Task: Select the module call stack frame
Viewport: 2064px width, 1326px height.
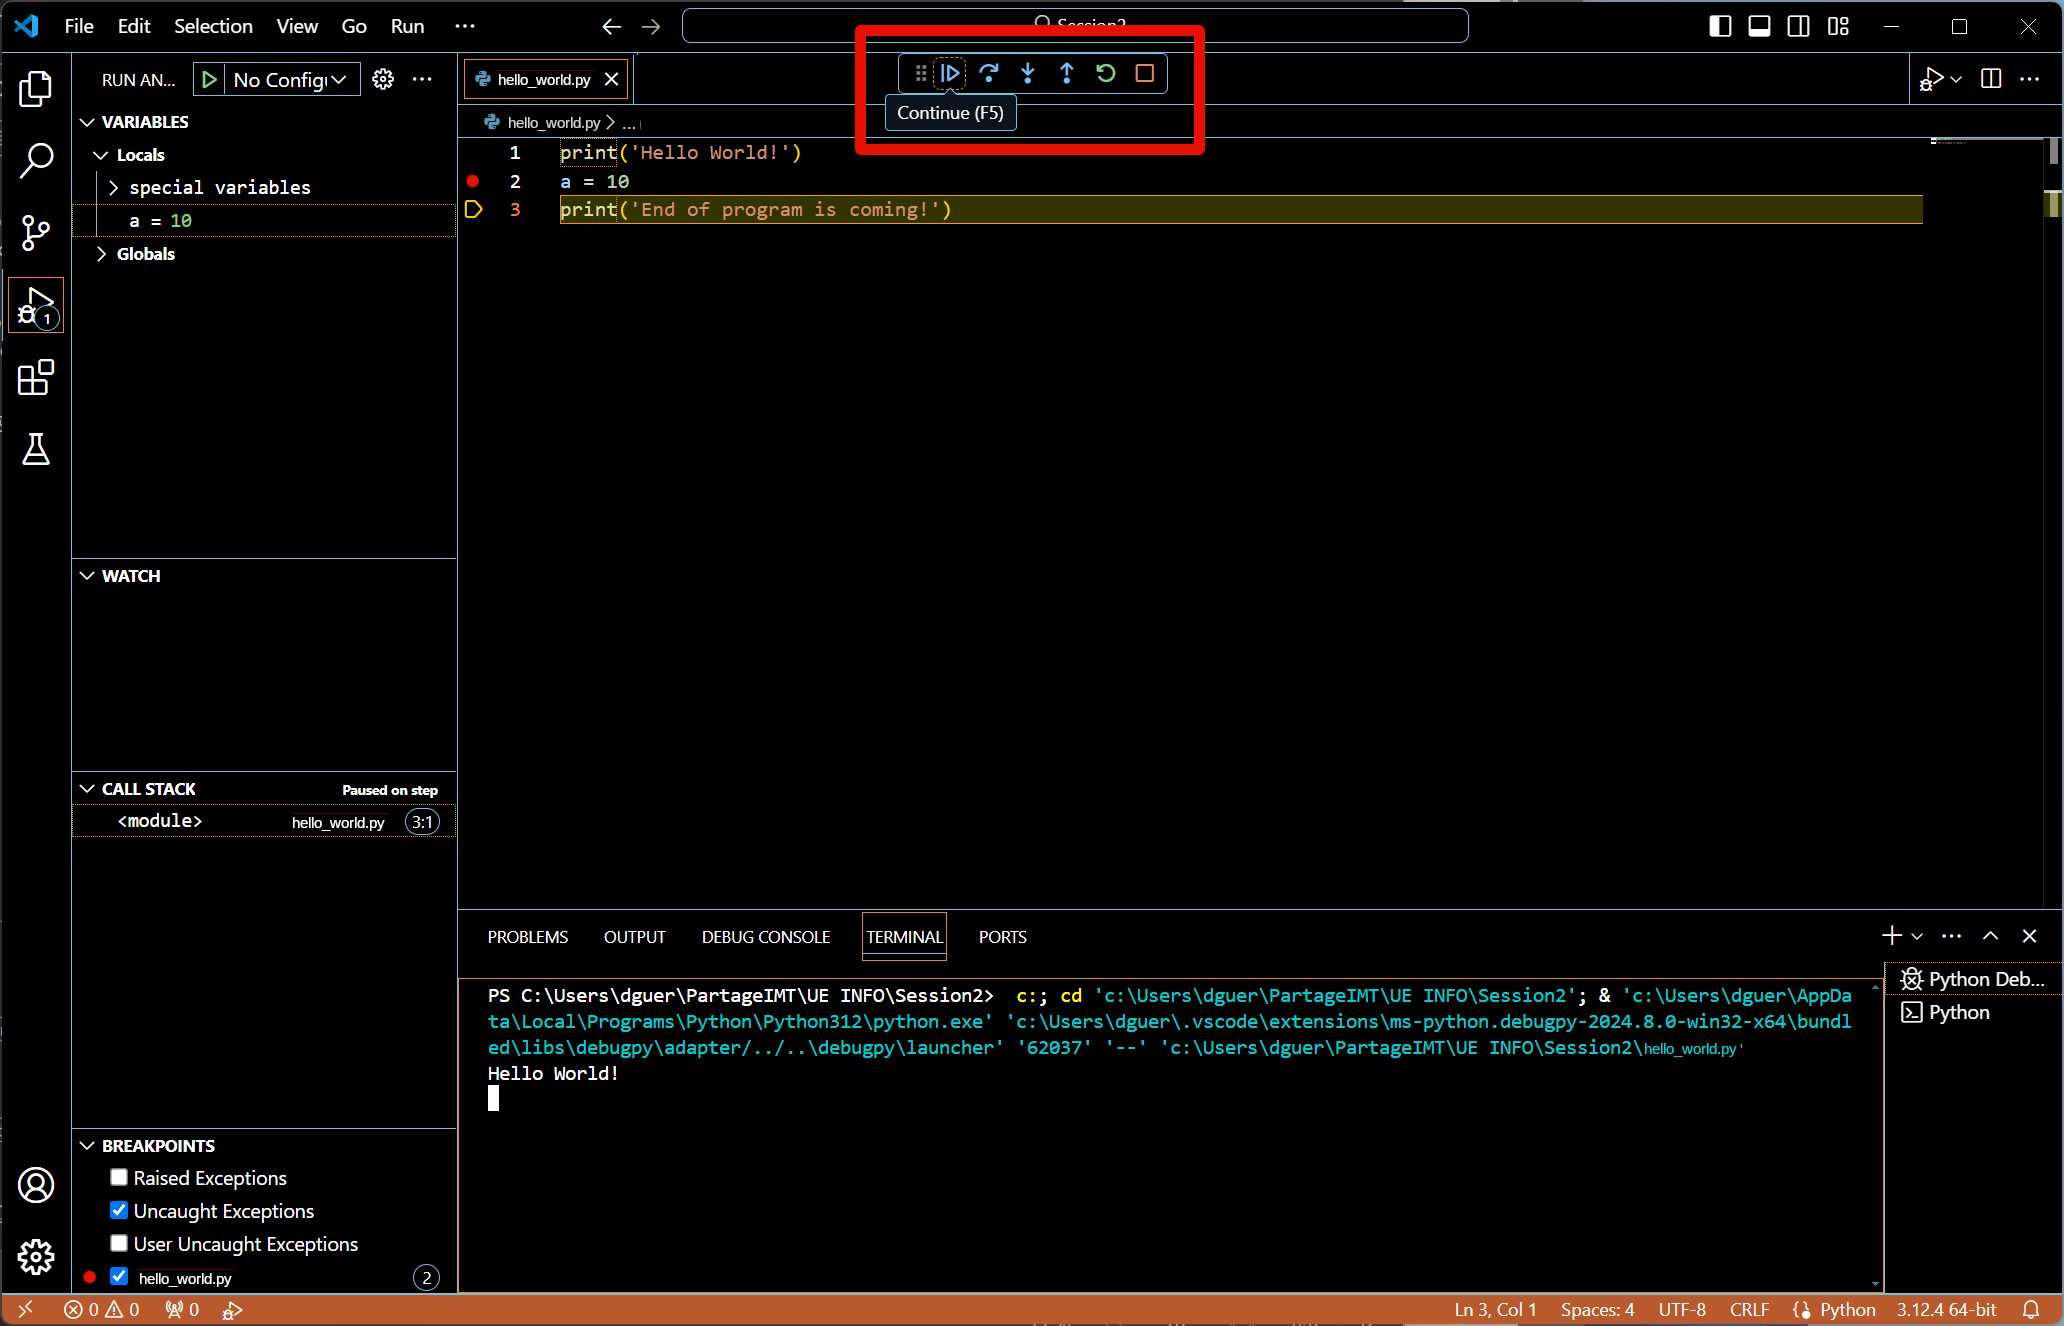Action: click(160, 821)
